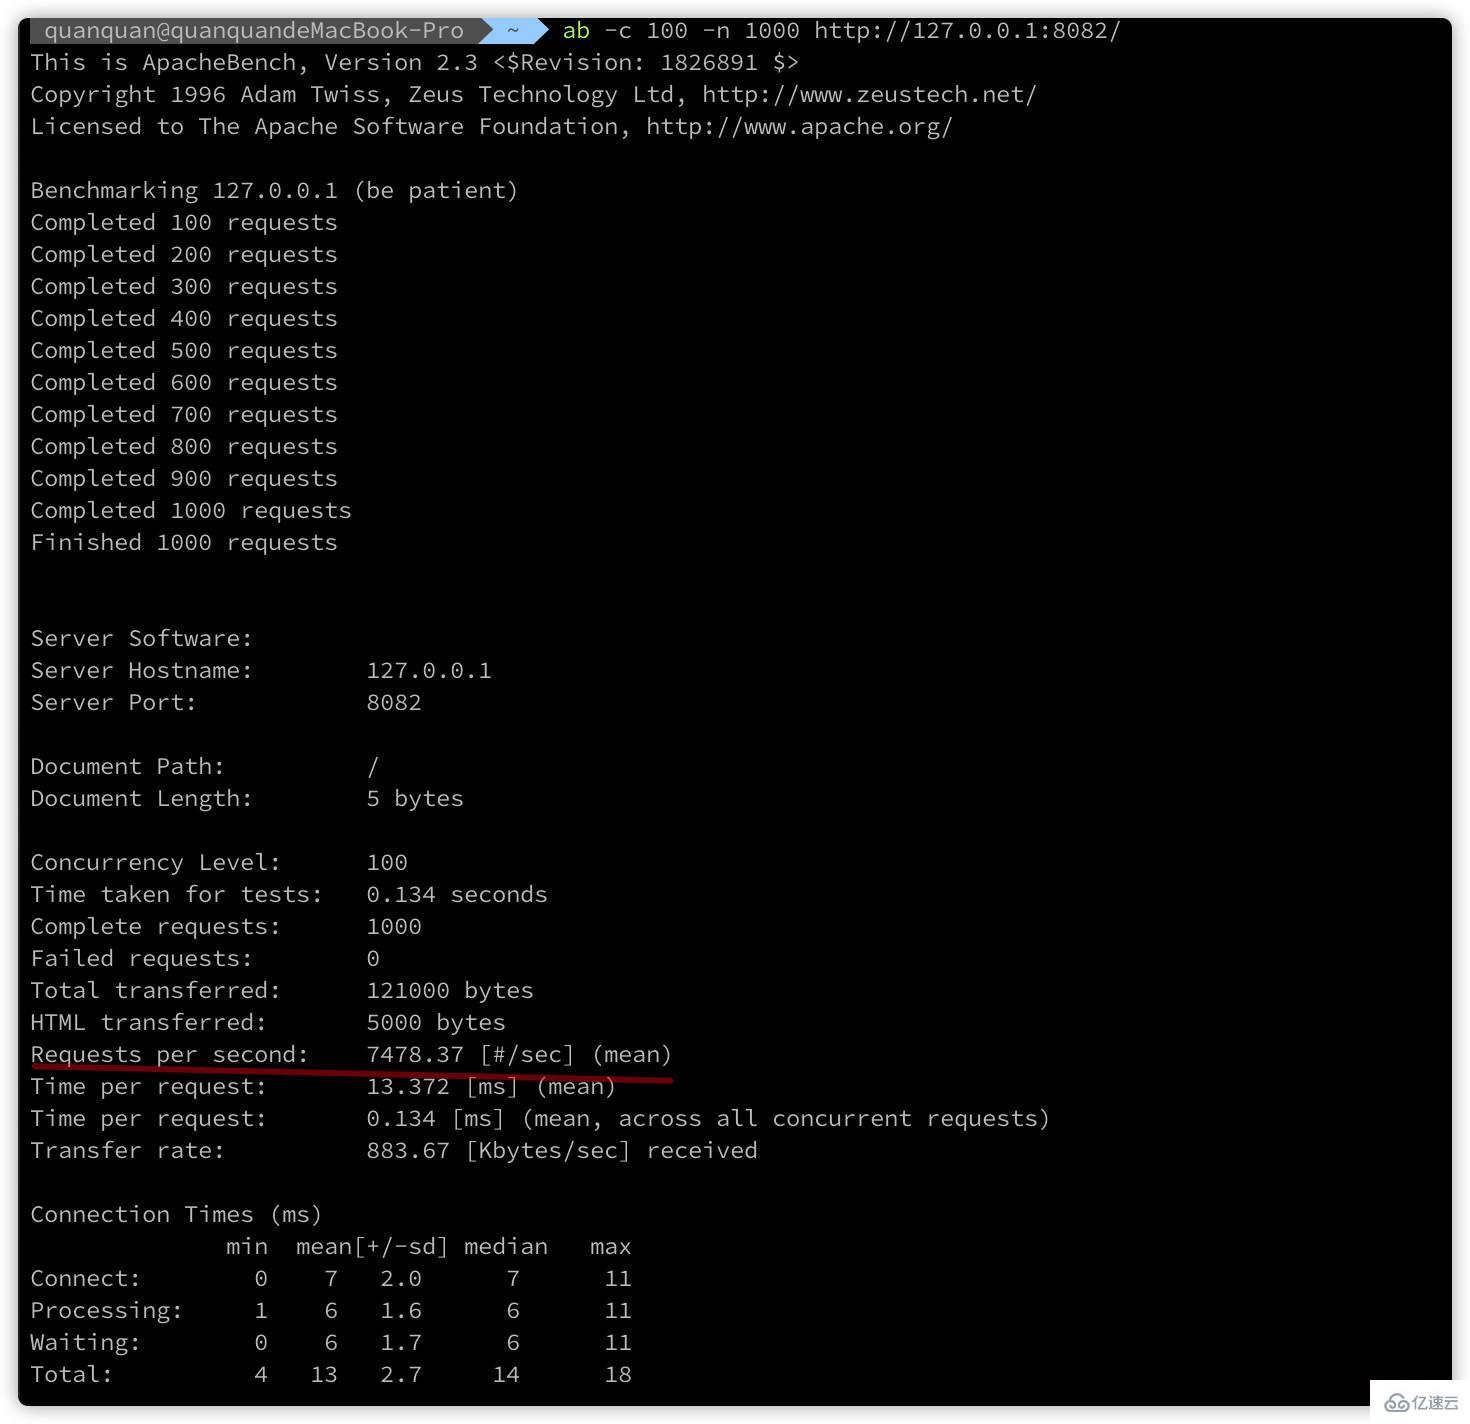This screenshot has height=1424, width=1470.
Task: Click the Document Length value 5 bytes
Action: tap(415, 798)
